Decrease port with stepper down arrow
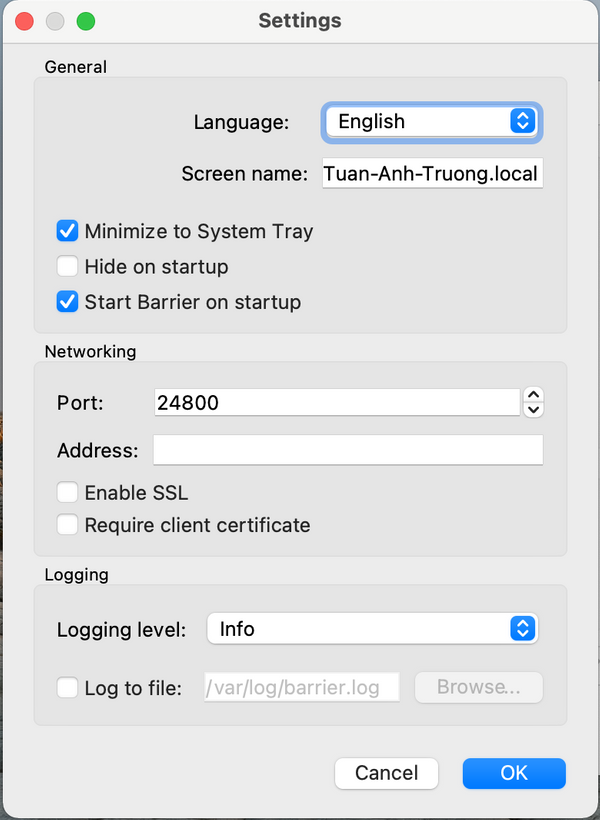The height and width of the screenshot is (820, 600). 534,409
